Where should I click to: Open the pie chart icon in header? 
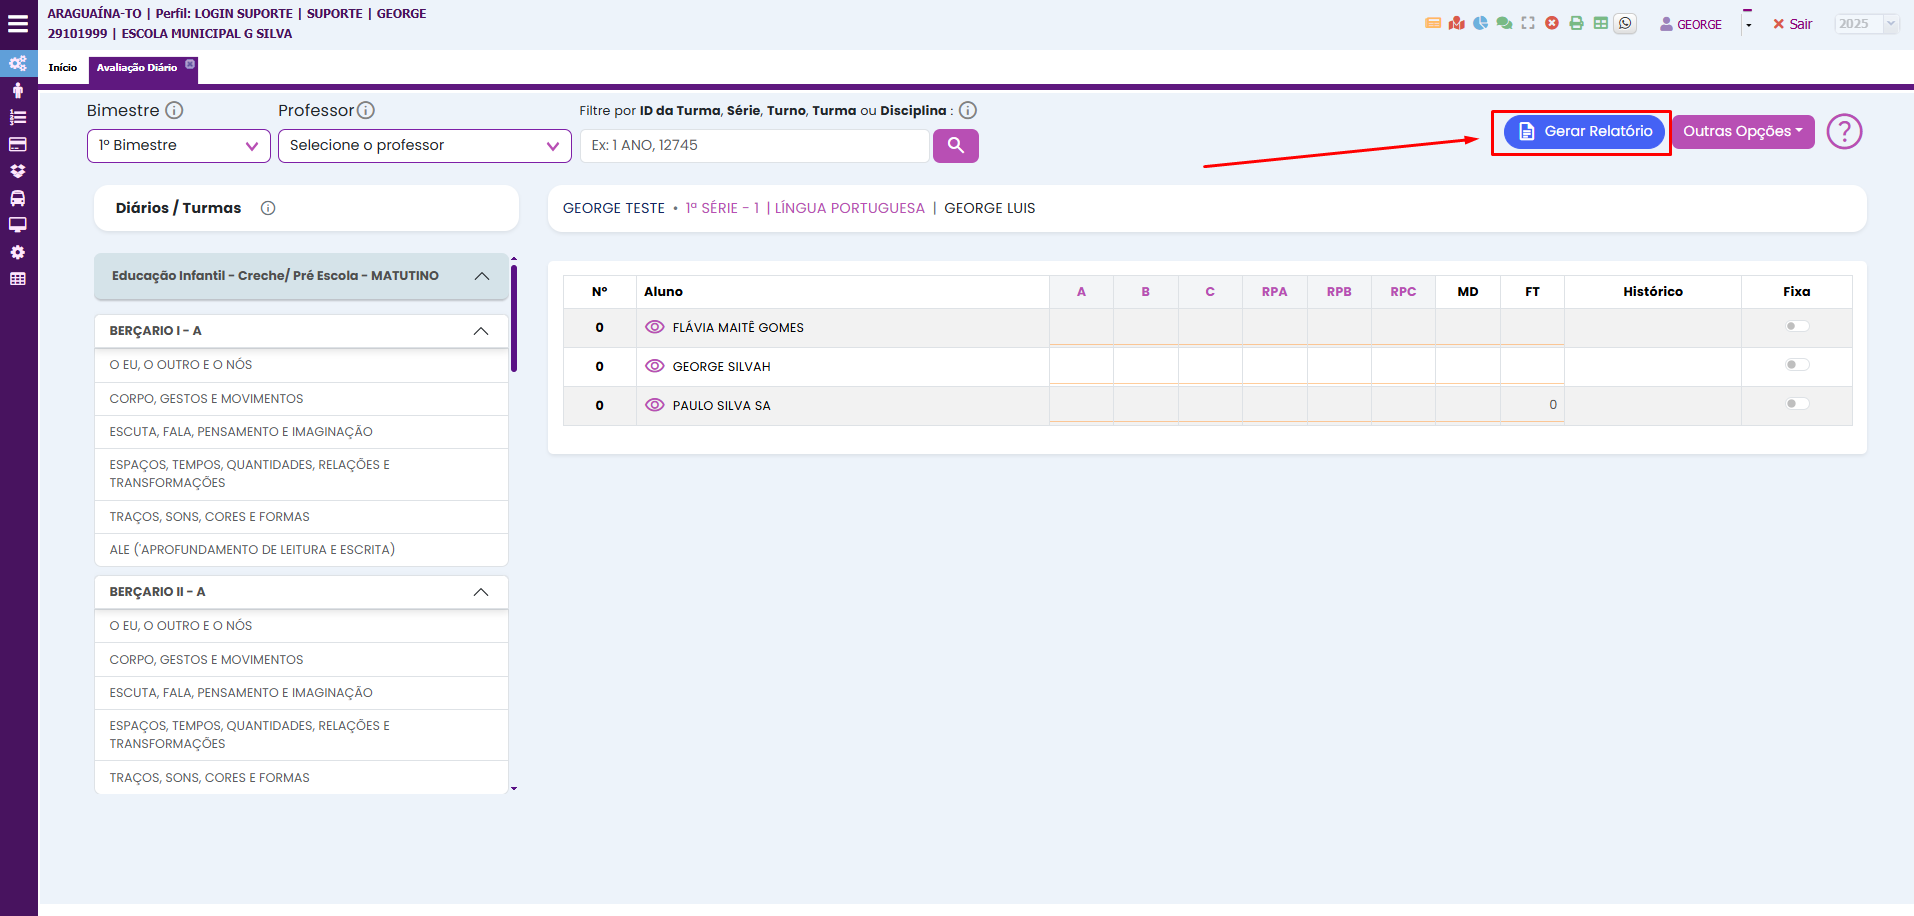[x=1480, y=23]
